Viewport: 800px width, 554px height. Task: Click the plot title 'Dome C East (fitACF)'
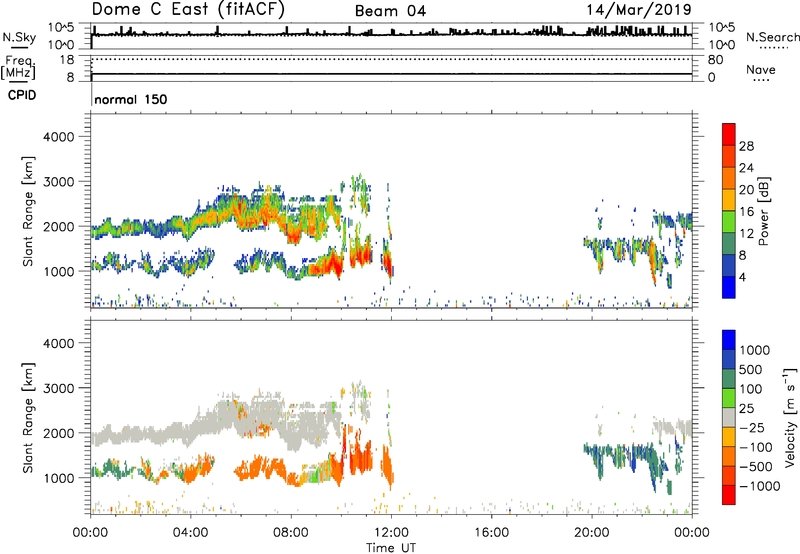(188, 10)
